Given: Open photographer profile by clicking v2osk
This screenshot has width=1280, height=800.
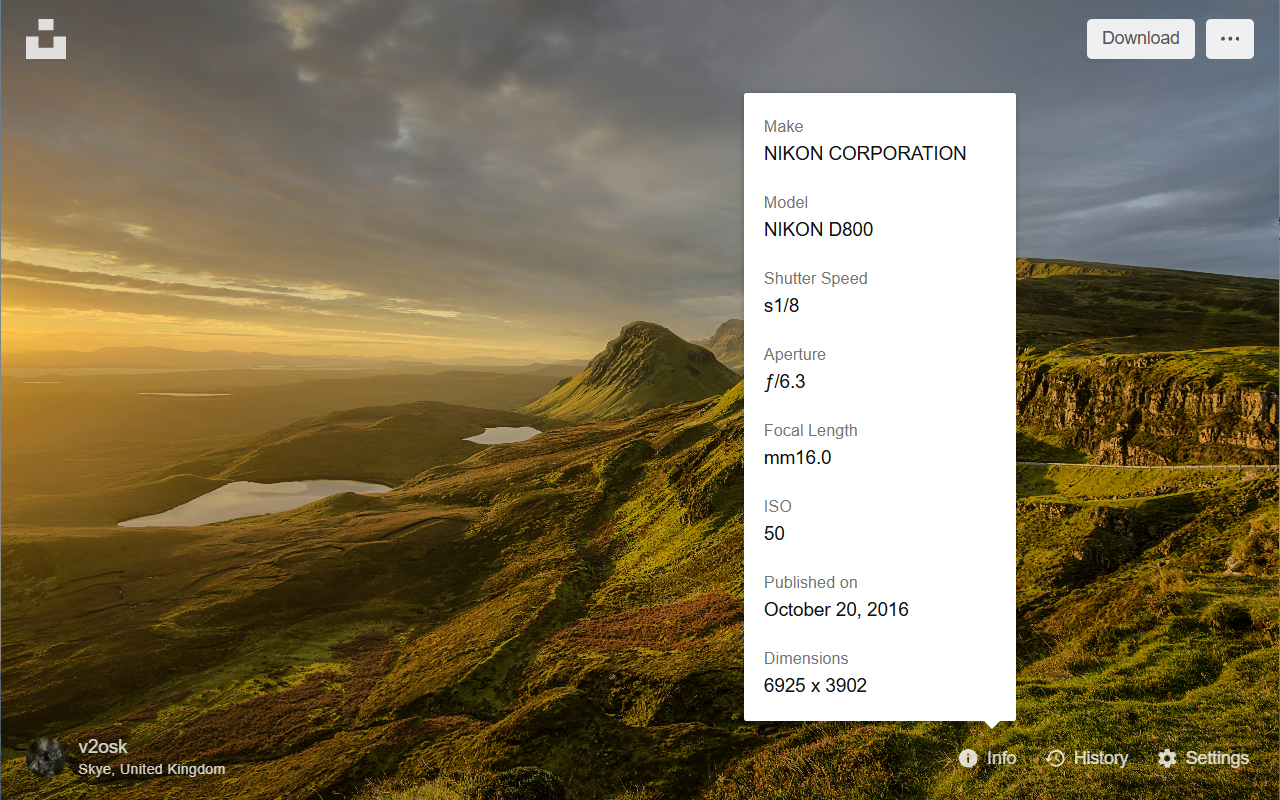Looking at the screenshot, I should (103, 746).
